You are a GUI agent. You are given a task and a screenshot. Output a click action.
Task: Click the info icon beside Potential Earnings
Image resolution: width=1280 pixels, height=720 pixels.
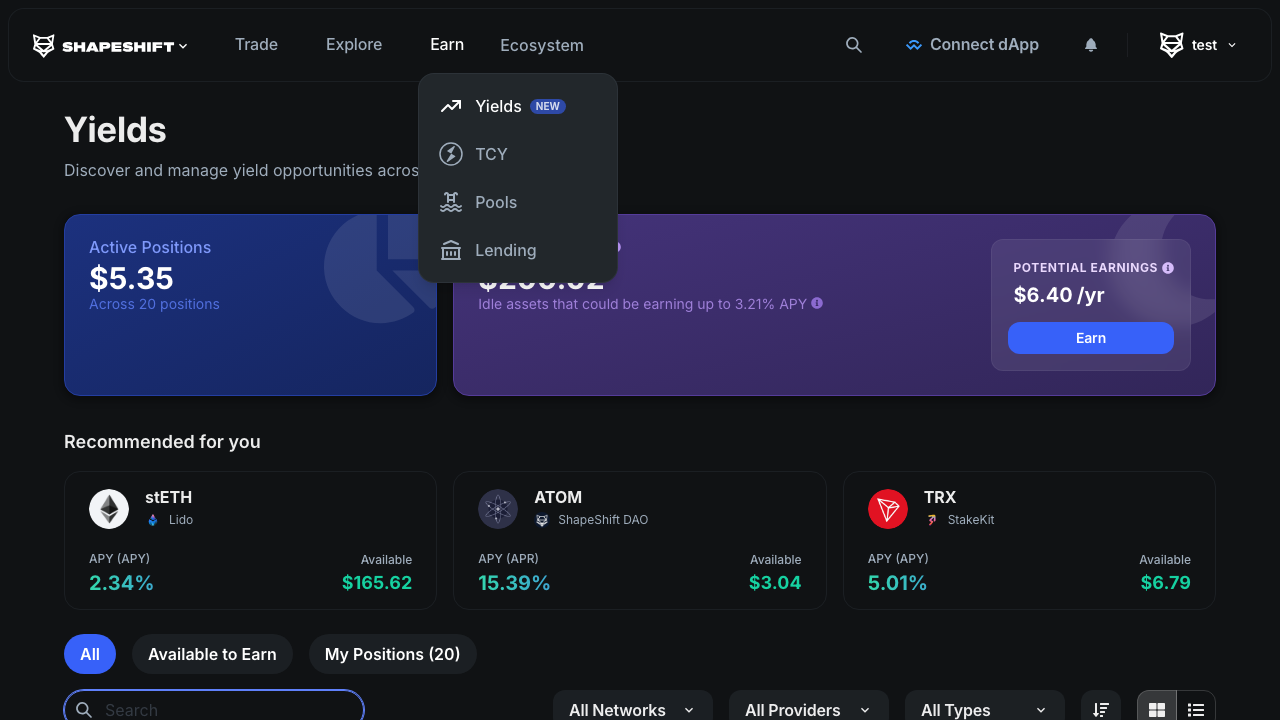tap(1168, 268)
